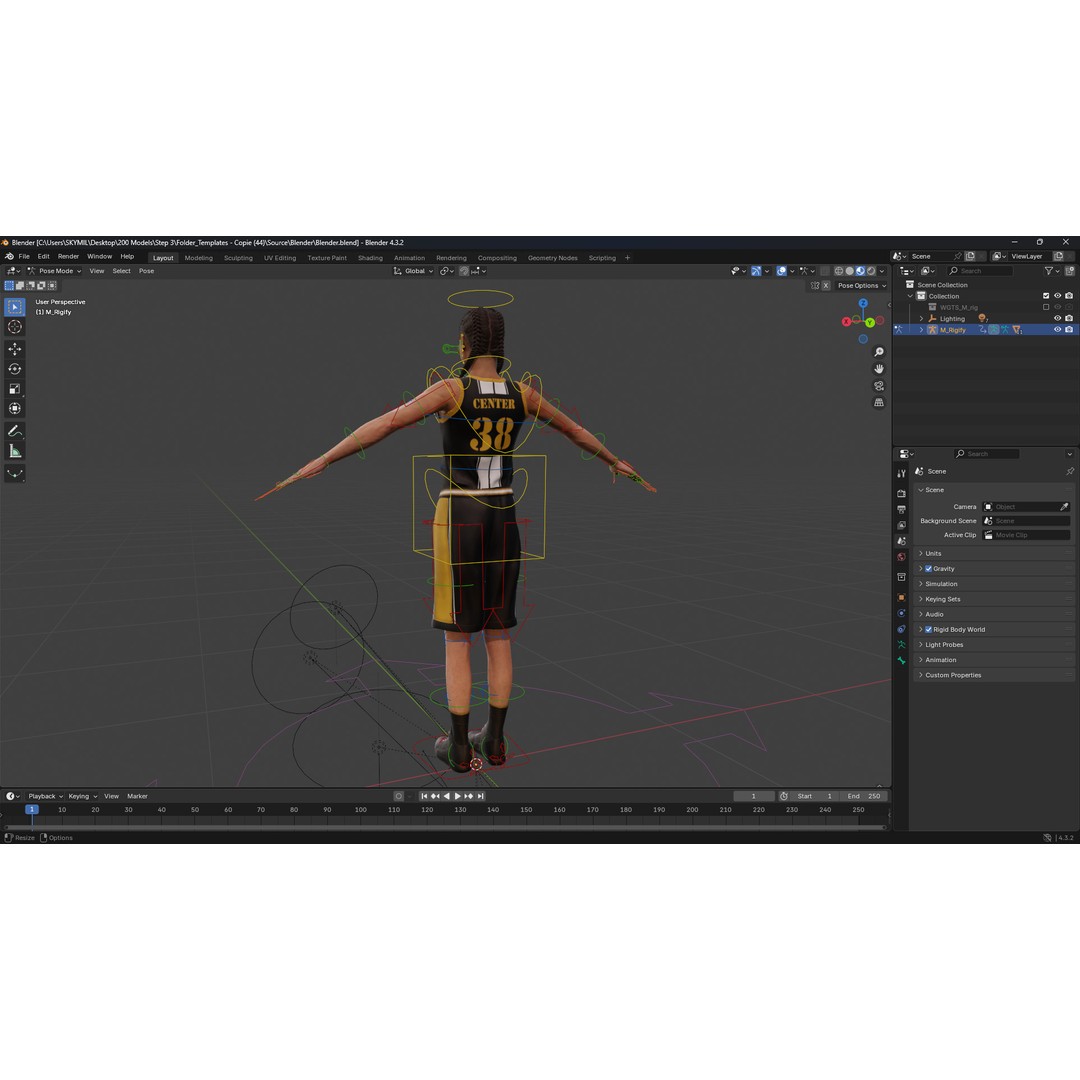
Task: Switch to rendered viewport shading
Action: pos(871,271)
